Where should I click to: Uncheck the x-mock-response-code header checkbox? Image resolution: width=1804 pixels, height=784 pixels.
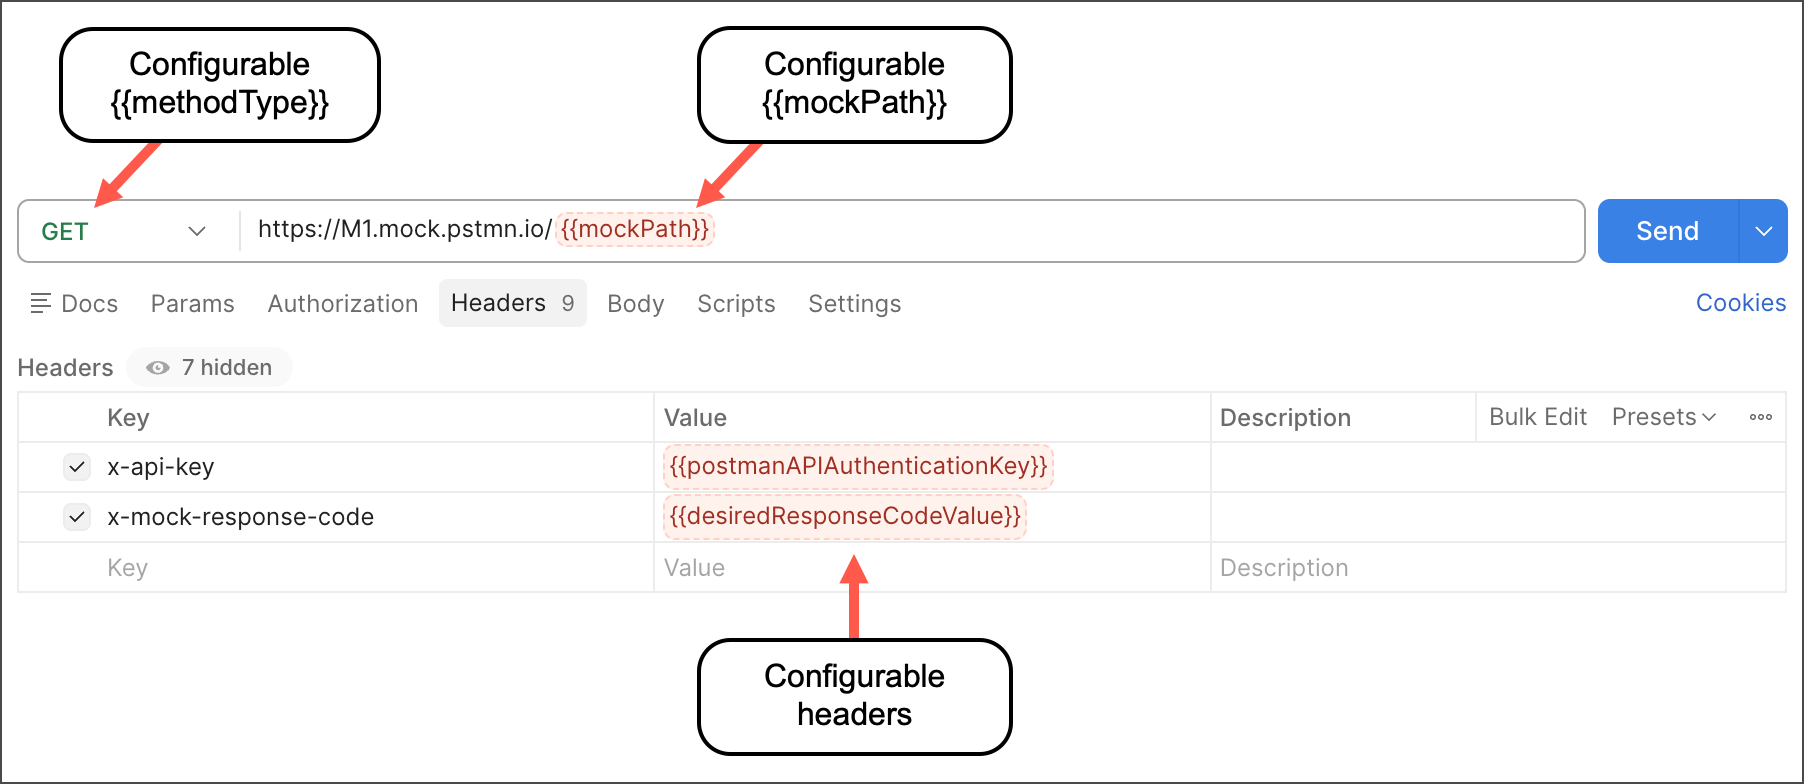point(77,517)
